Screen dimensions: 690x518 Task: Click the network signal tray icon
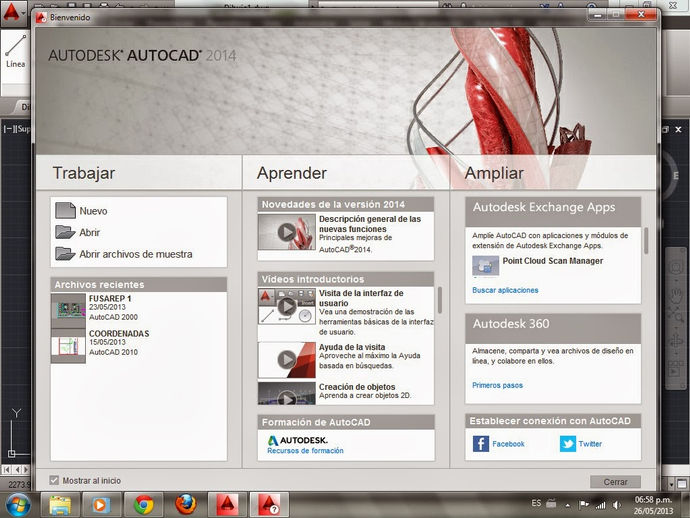click(600, 505)
